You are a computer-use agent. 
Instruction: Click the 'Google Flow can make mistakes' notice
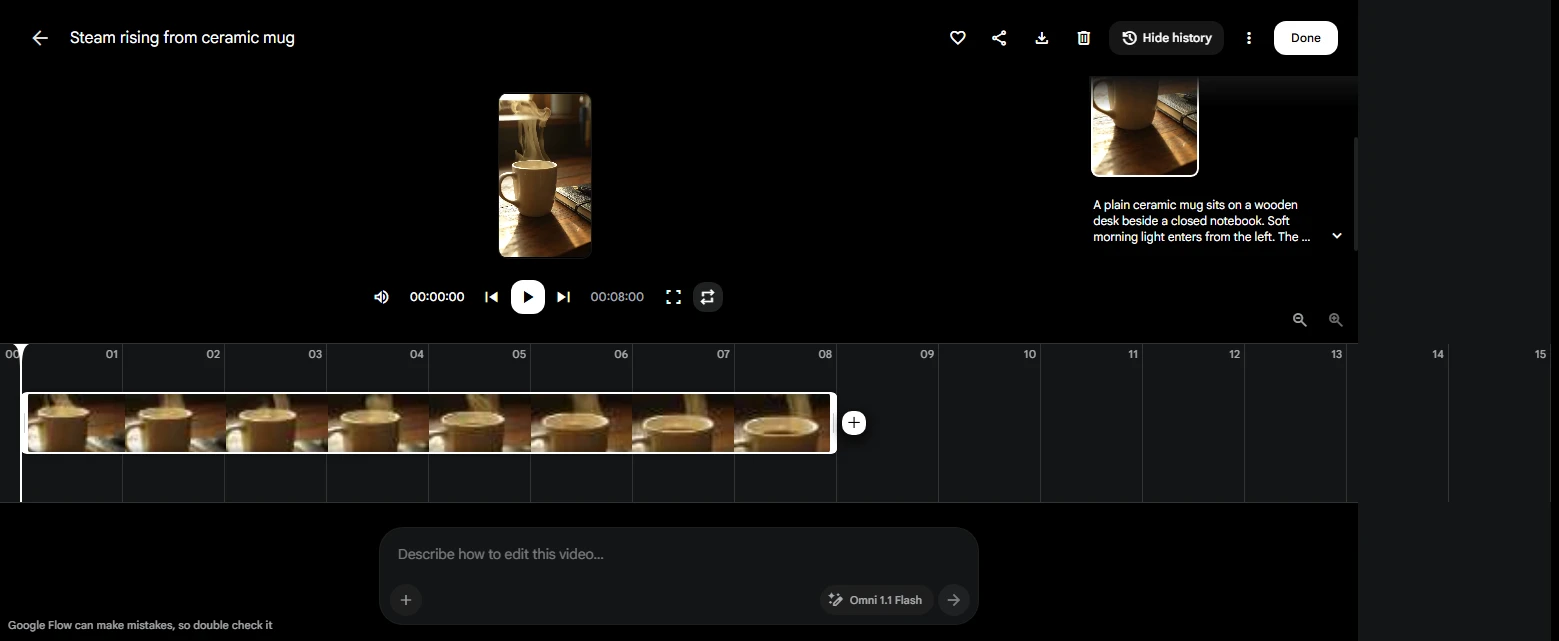point(140,625)
